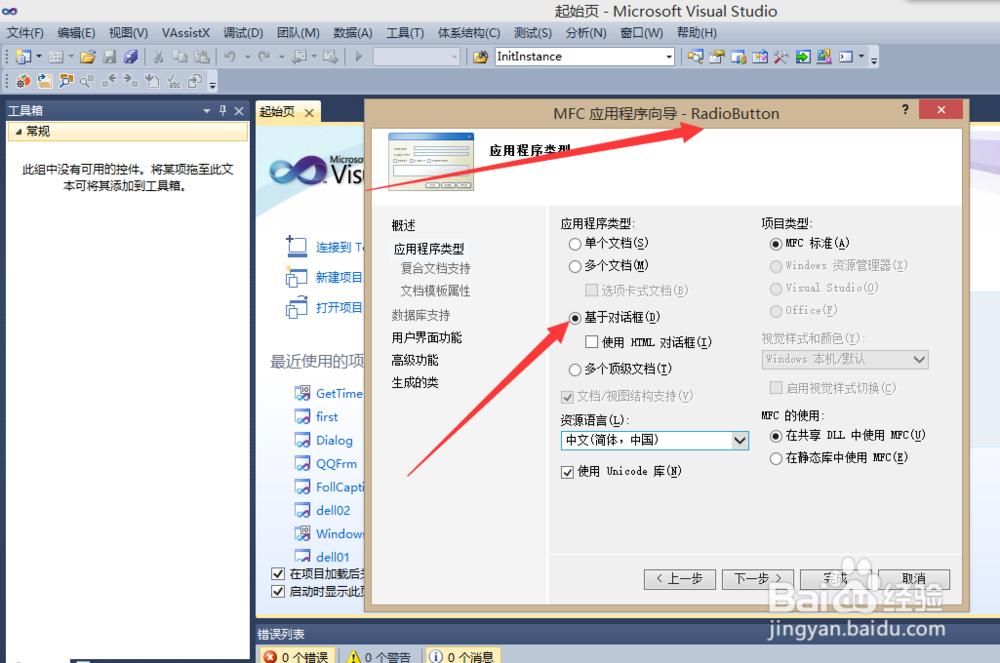Viewport: 1000px width, 663px height.
Task: Click the 0 个错误 filter in error list
Action: (x=297, y=656)
